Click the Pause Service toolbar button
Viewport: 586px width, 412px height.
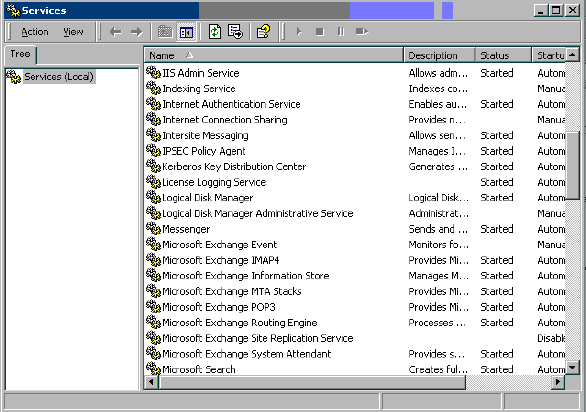pos(341,32)
